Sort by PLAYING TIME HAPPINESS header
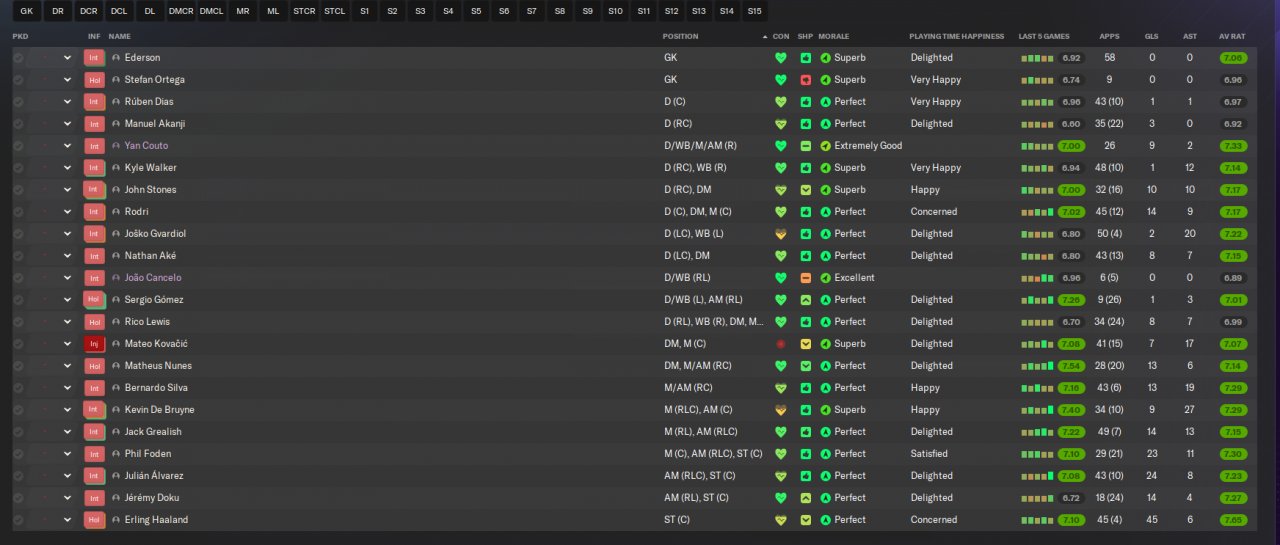 point(957,36)
